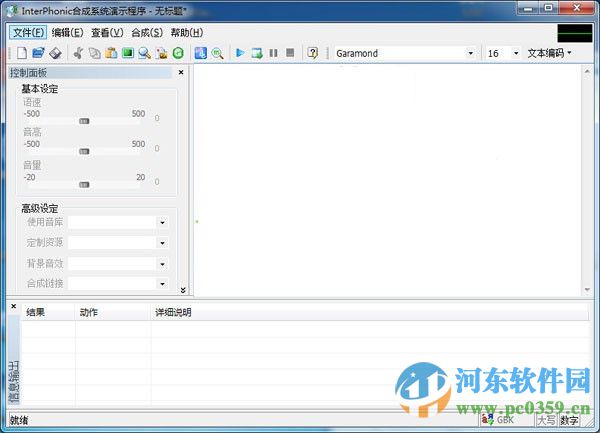Viewport: 600px width, 433px height.
Task: Click the 控制面板 panel title
Action: pyautogui.click(x=29, y=73)
